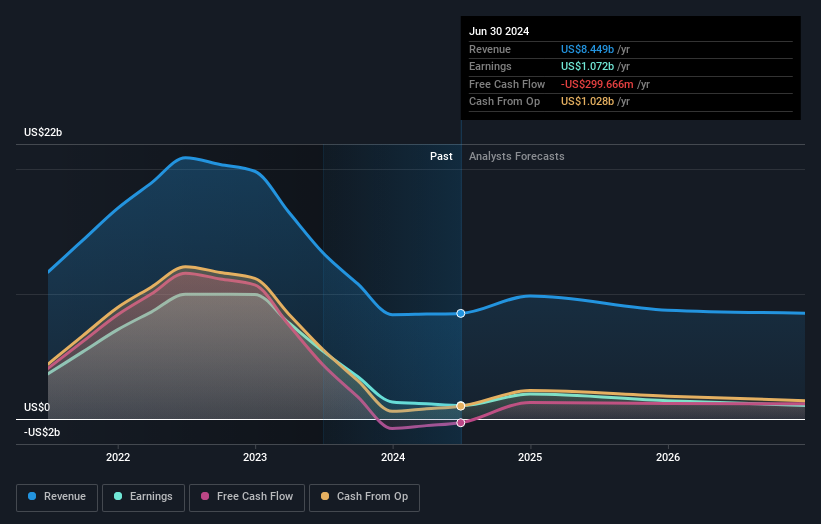
Task: Click the US$0 y-axis label
Action: point(37,407)
